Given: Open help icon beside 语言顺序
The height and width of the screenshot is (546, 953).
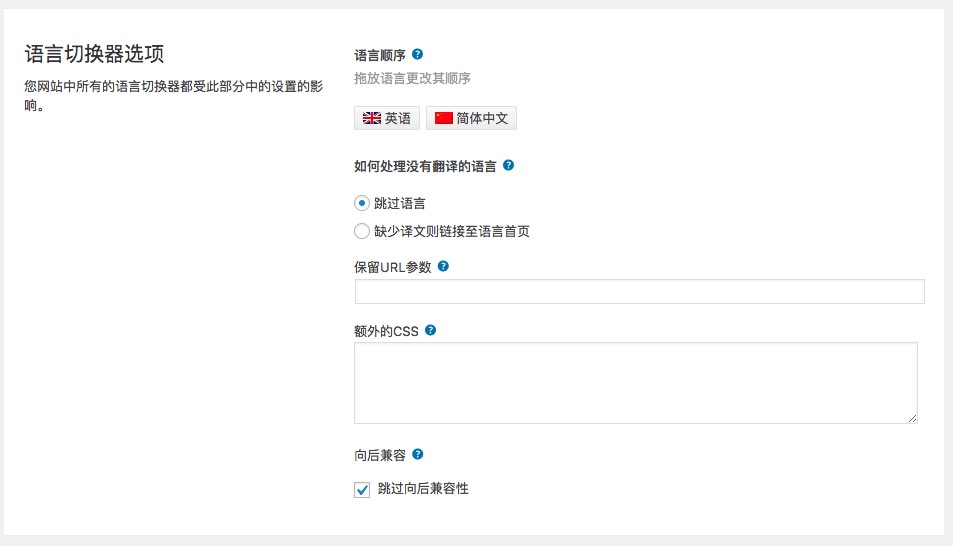Looking at the screenshot, I should coord(417,54).
